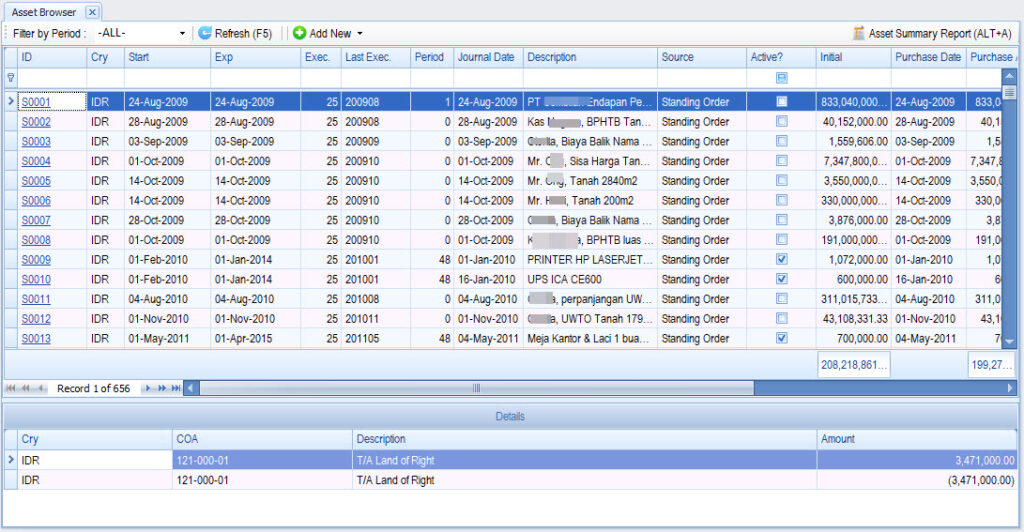Jump to the last record
1024x532 pixels.
pos(176,388)
